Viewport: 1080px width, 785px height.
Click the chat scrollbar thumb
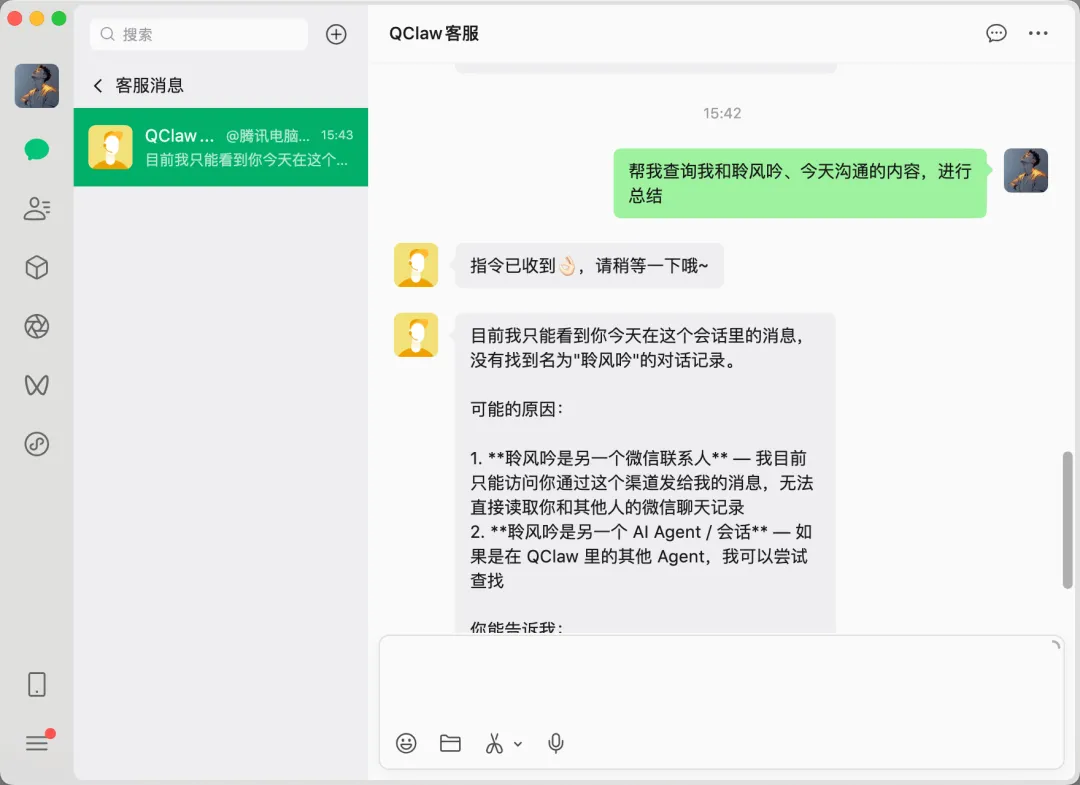tap(1068, 520)
